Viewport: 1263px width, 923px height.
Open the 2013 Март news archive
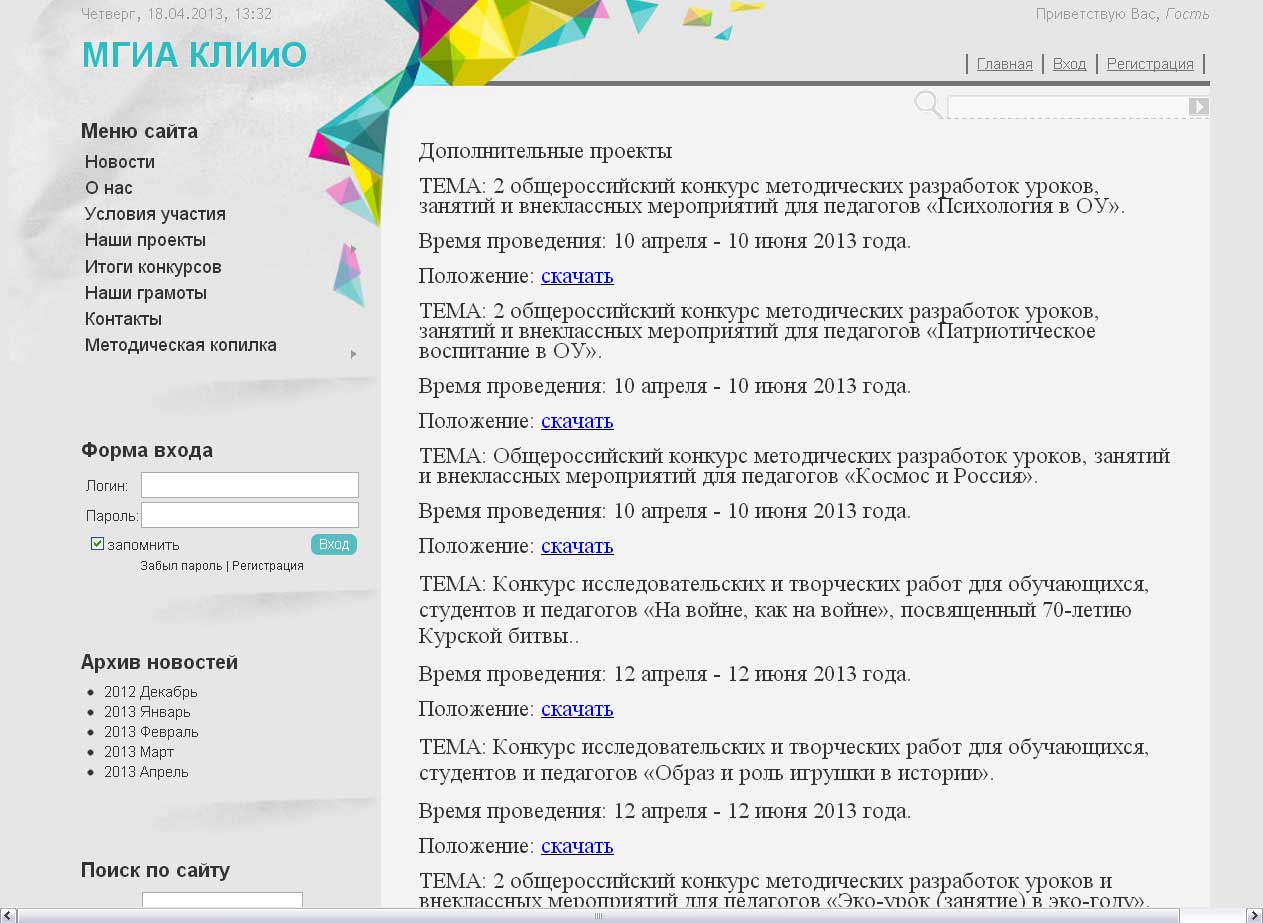[x=139, y=752]
